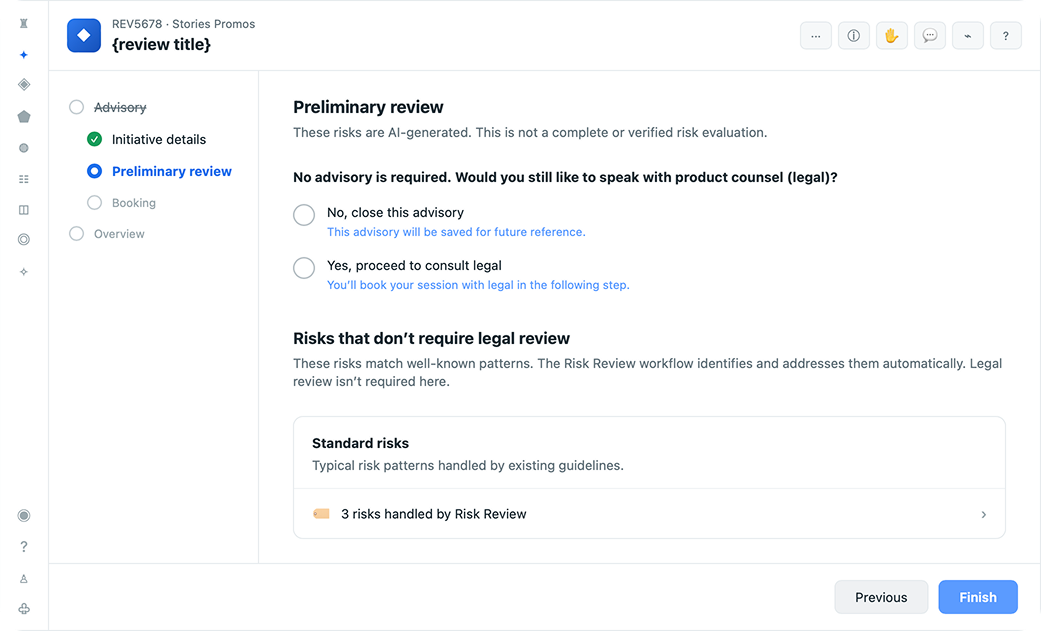The image size is (1041, 631).
Task: Click the club-shaped icon at sidebar bottom
Action: click(x=24, y=608)
